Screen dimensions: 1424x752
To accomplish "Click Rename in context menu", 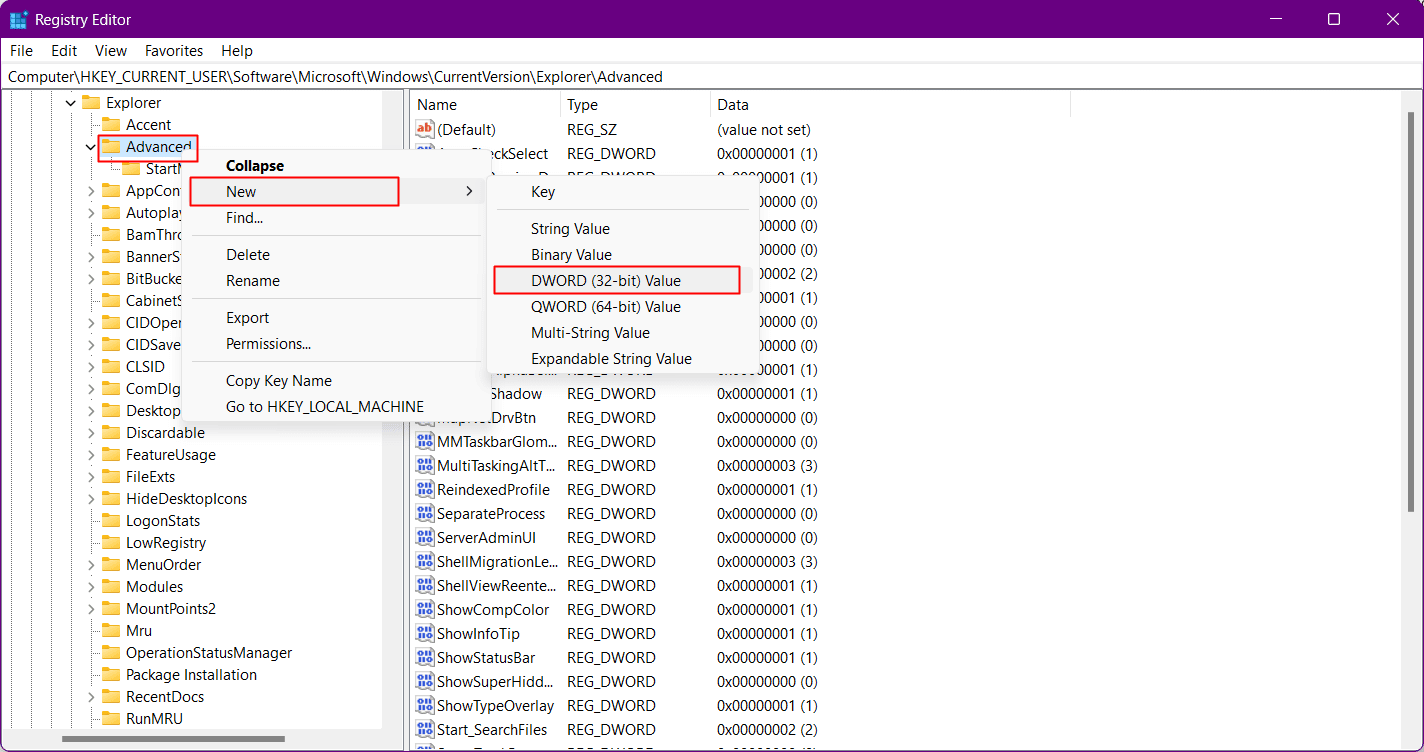I will (x=335, y=280).
